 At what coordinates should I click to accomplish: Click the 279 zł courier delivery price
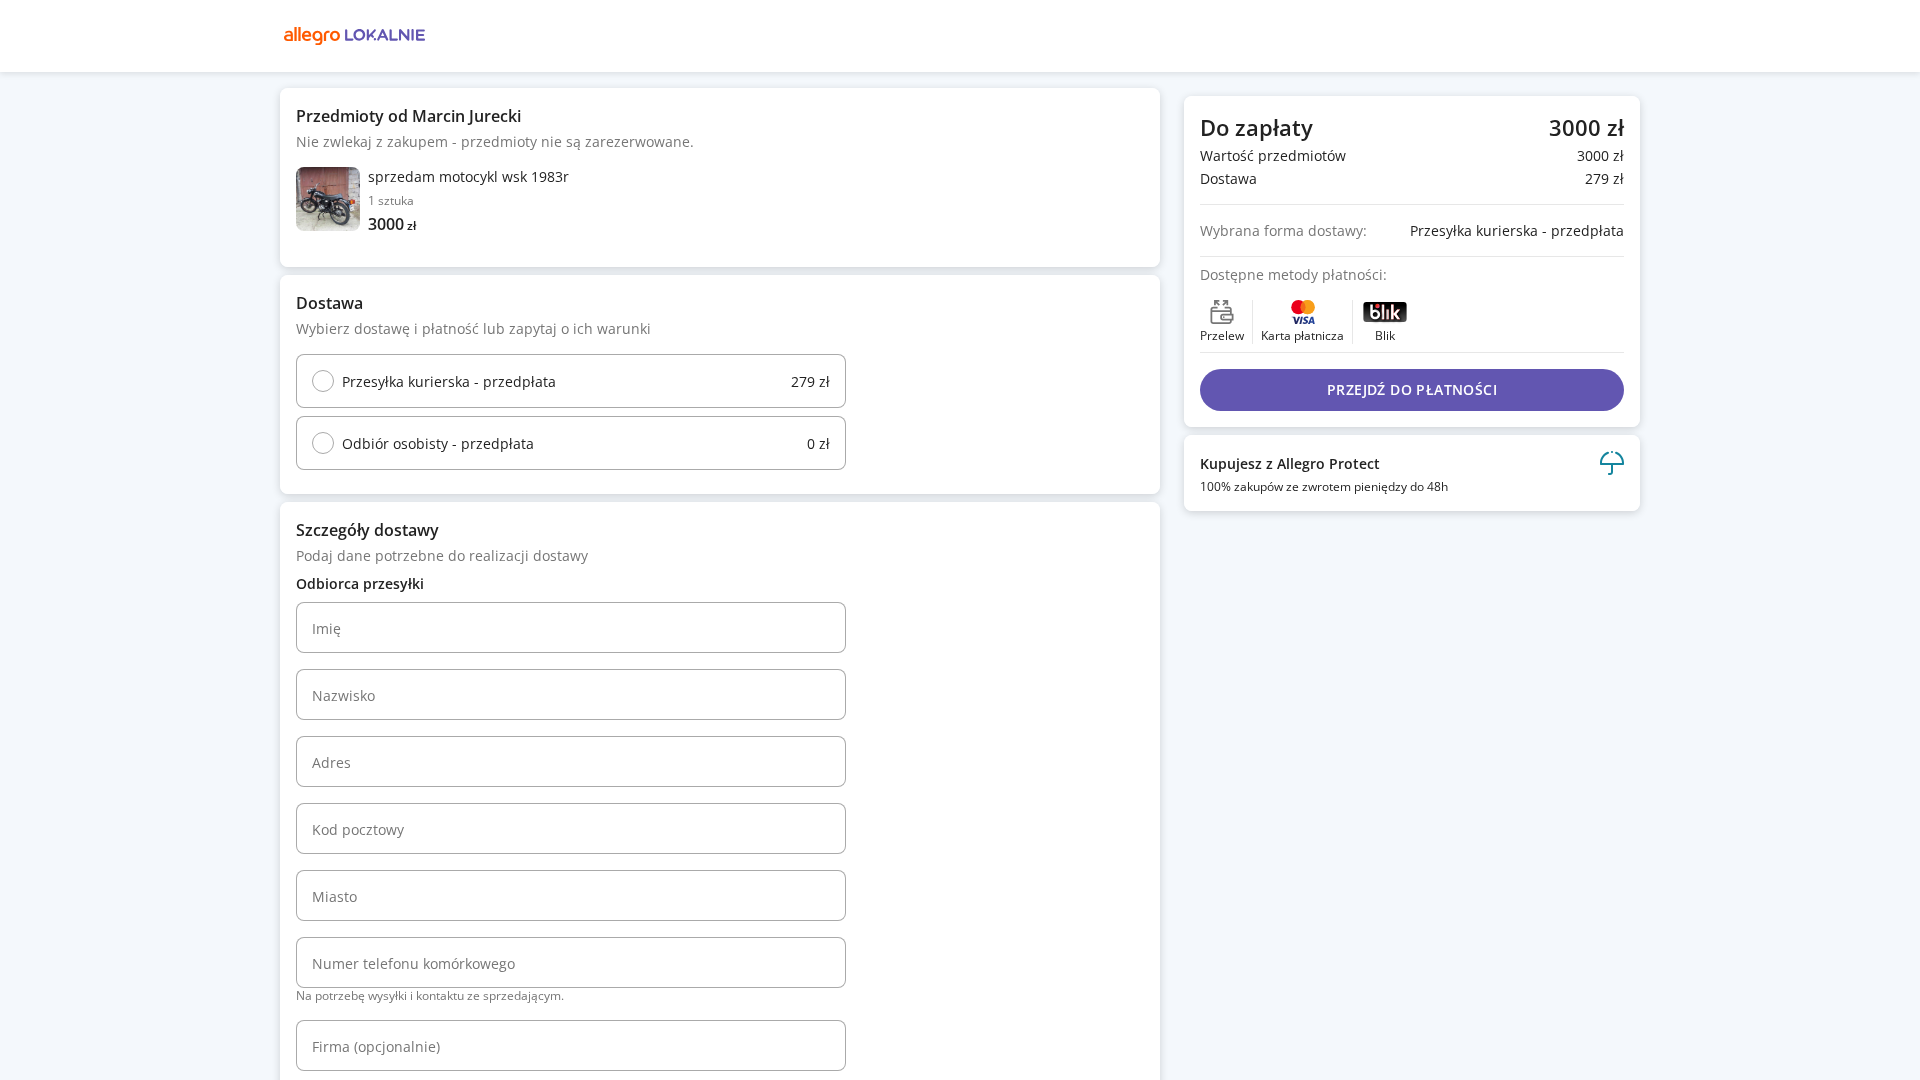[x=810, y=382]
